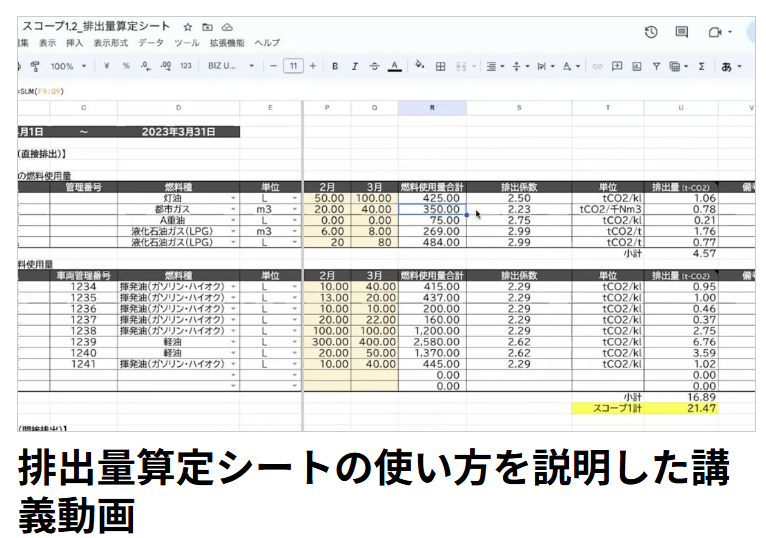This screenshot has width=766, height=538.
Task: Open the BIZ U... font dropdown
Action: click(x=227, y=66)
